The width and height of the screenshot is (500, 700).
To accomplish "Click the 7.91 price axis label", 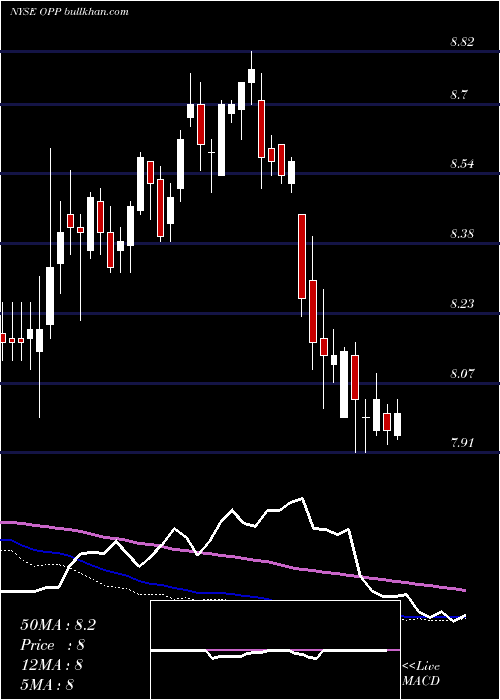I will (462, 443).
